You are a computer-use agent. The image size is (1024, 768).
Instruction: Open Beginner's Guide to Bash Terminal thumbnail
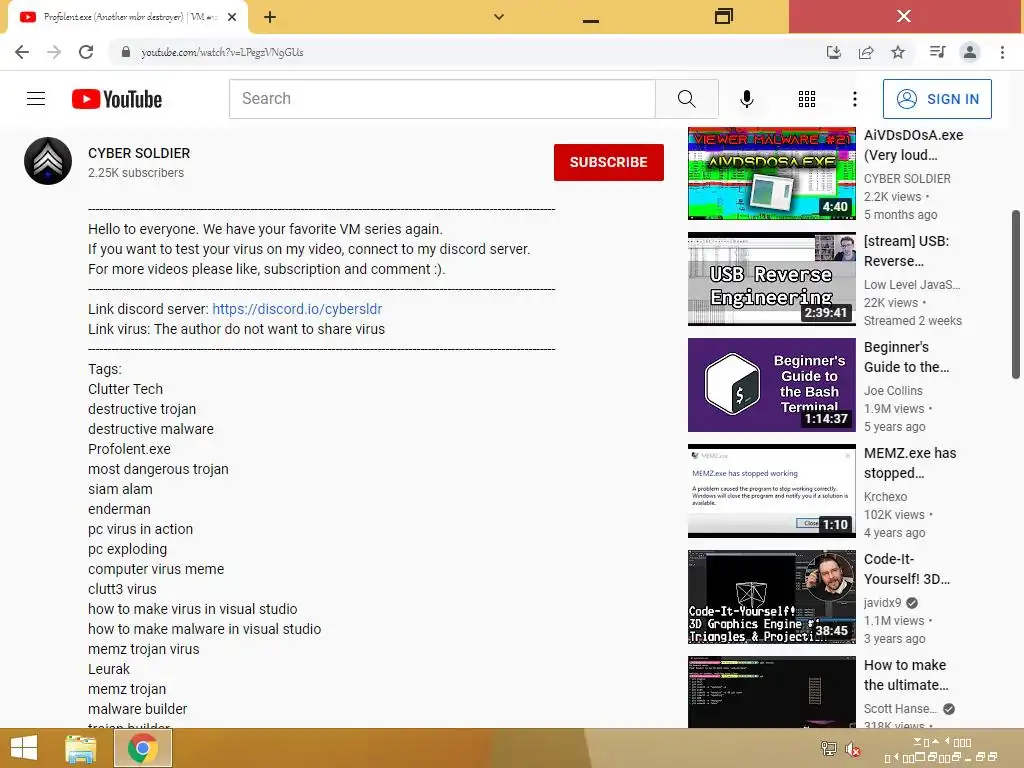[x=771, y=385]
